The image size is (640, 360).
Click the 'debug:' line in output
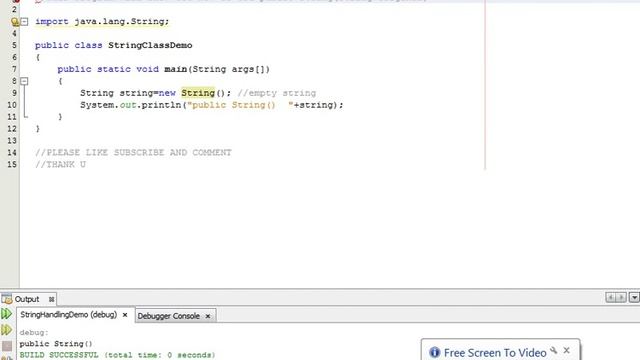click(34, 333)
